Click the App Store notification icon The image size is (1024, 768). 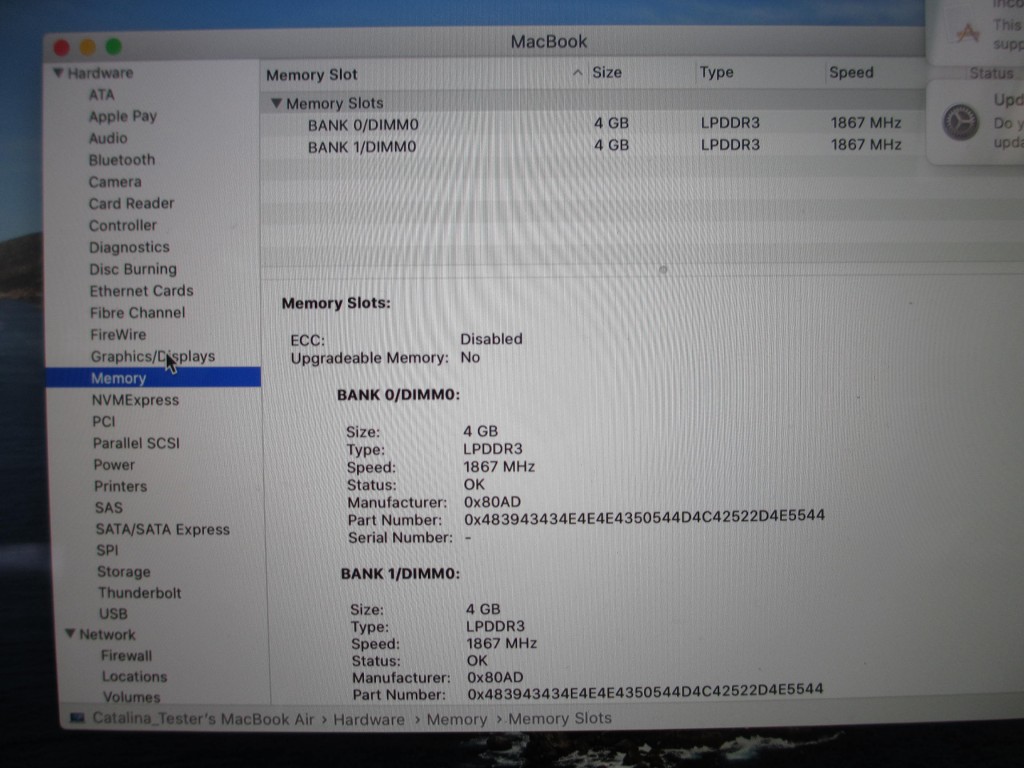(968, 31)
